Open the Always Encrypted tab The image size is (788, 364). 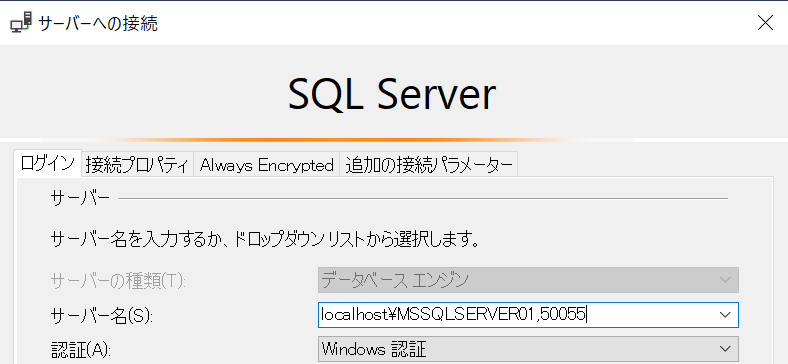pyautogui.click(x=266, y=165)
